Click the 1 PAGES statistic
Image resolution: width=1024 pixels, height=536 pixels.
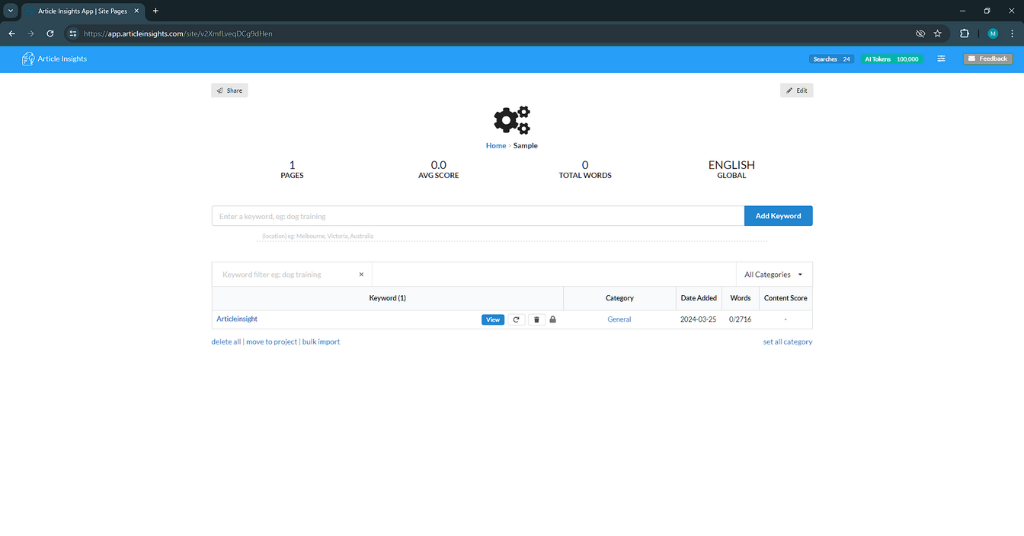292,169
